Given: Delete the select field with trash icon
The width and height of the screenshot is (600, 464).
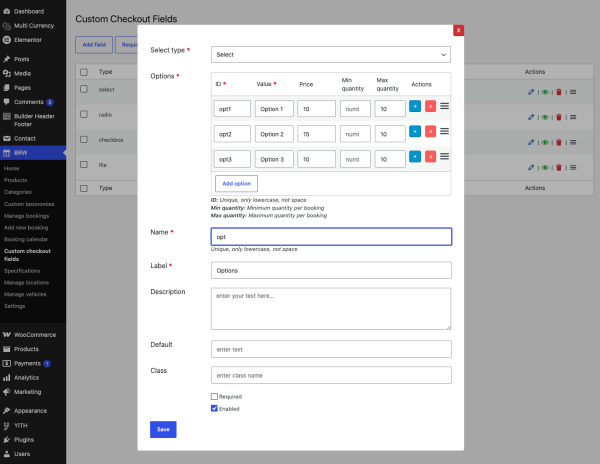Looking at the screenshot, I should click(x=559, y=92).
